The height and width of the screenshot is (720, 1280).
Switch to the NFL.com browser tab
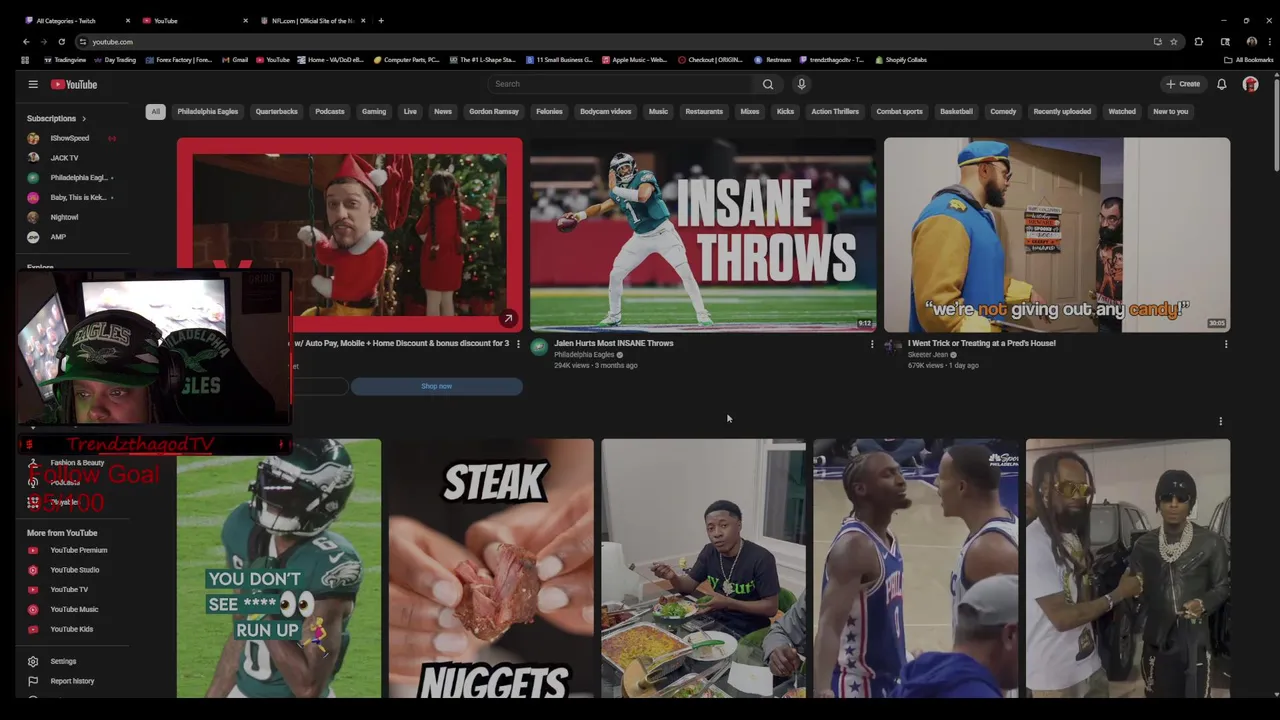click(312, 20)
